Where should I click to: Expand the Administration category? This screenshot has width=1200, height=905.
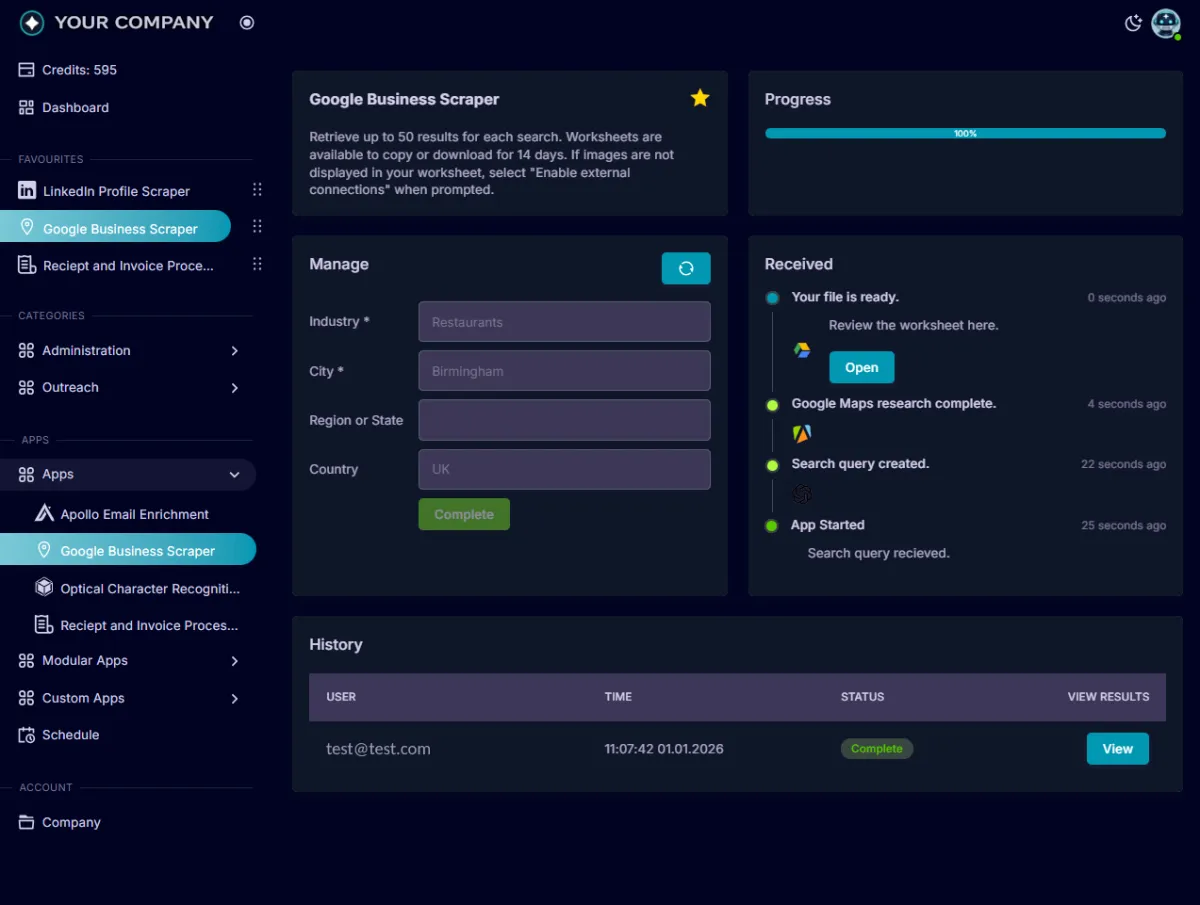(x=234, y=350)
